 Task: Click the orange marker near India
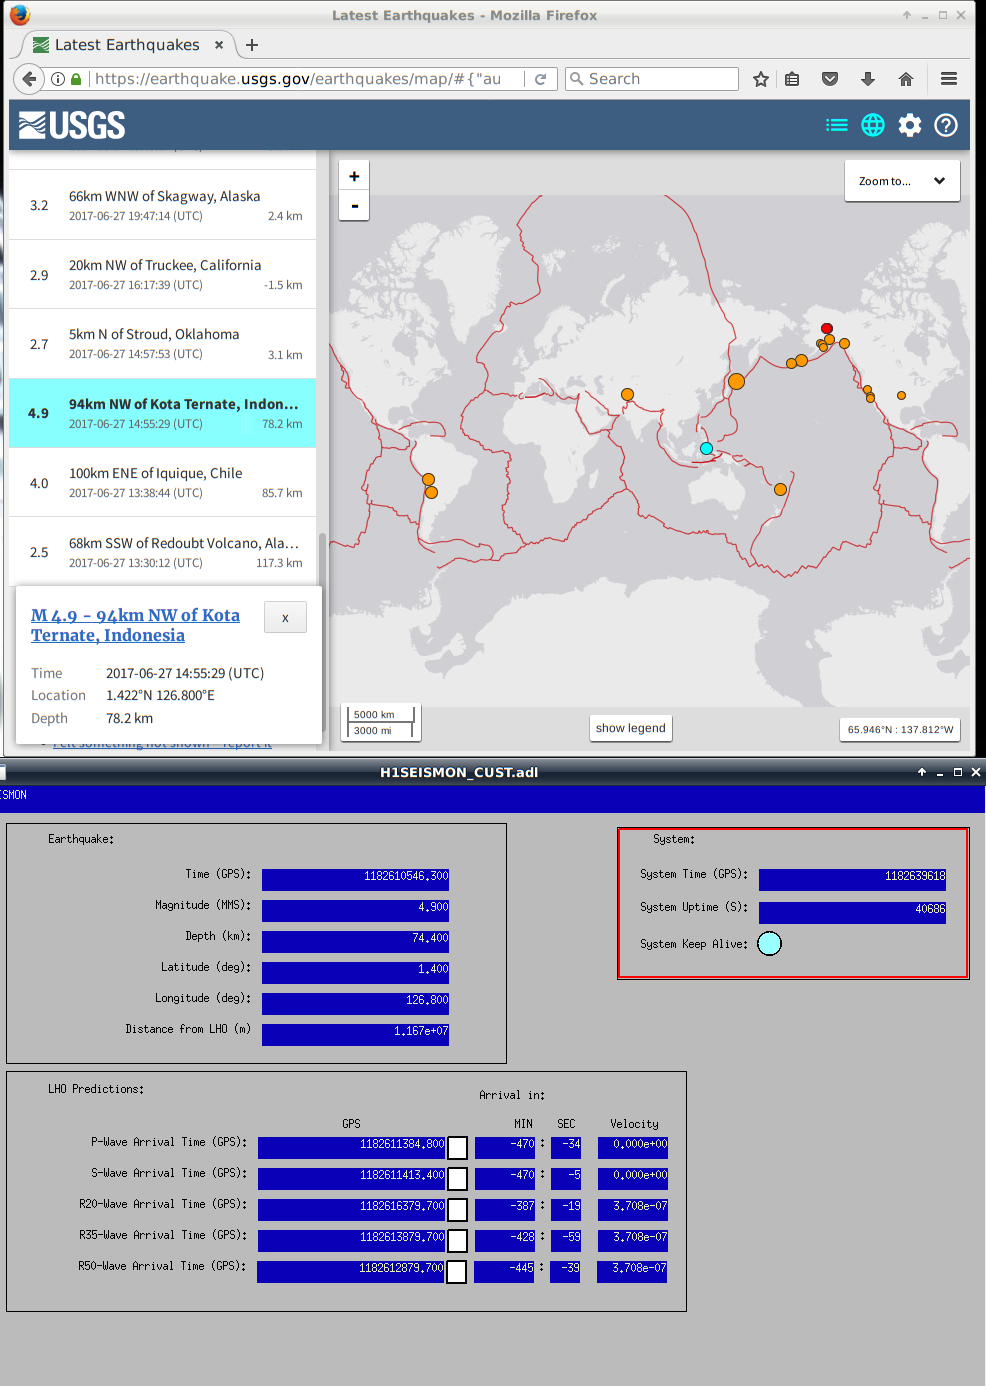point(627,395)
